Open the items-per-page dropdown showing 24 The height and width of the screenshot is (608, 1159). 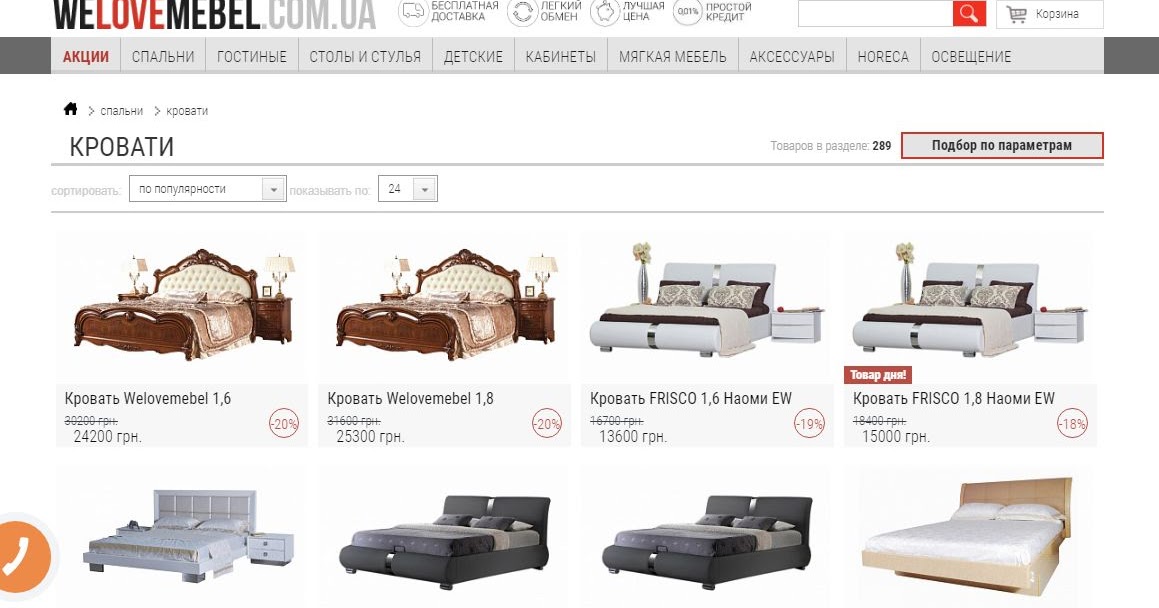[407, 188]
